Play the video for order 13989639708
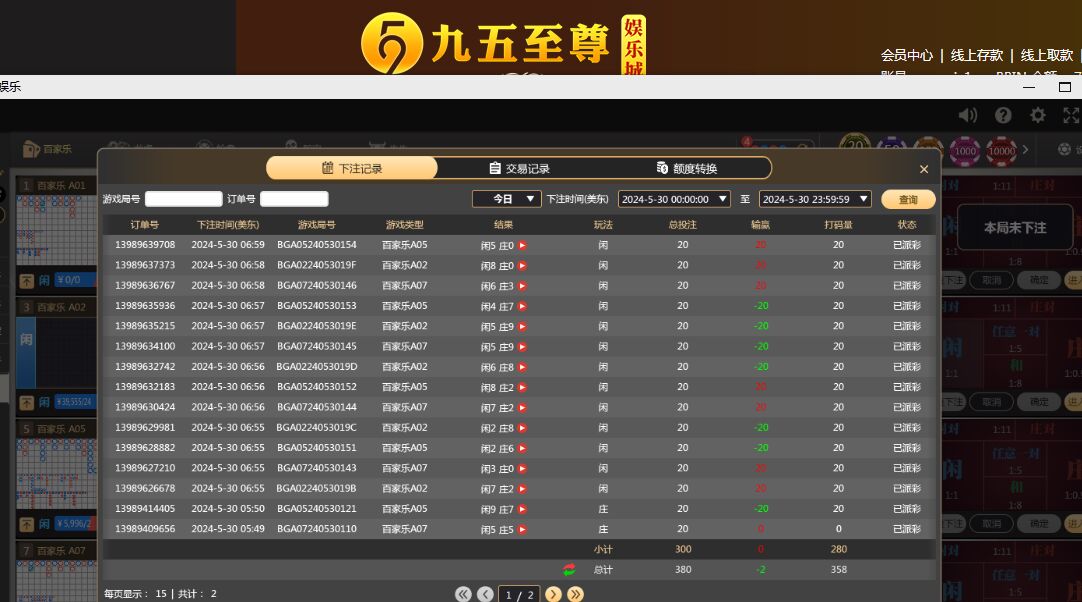This screenshot has width=1082, height=602. click(x=522, y=245)
